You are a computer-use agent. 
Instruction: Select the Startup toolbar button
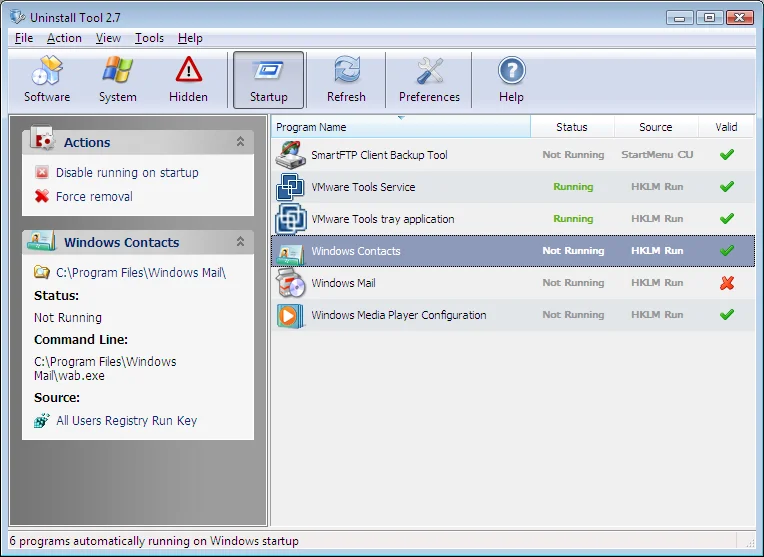[268, 80]
